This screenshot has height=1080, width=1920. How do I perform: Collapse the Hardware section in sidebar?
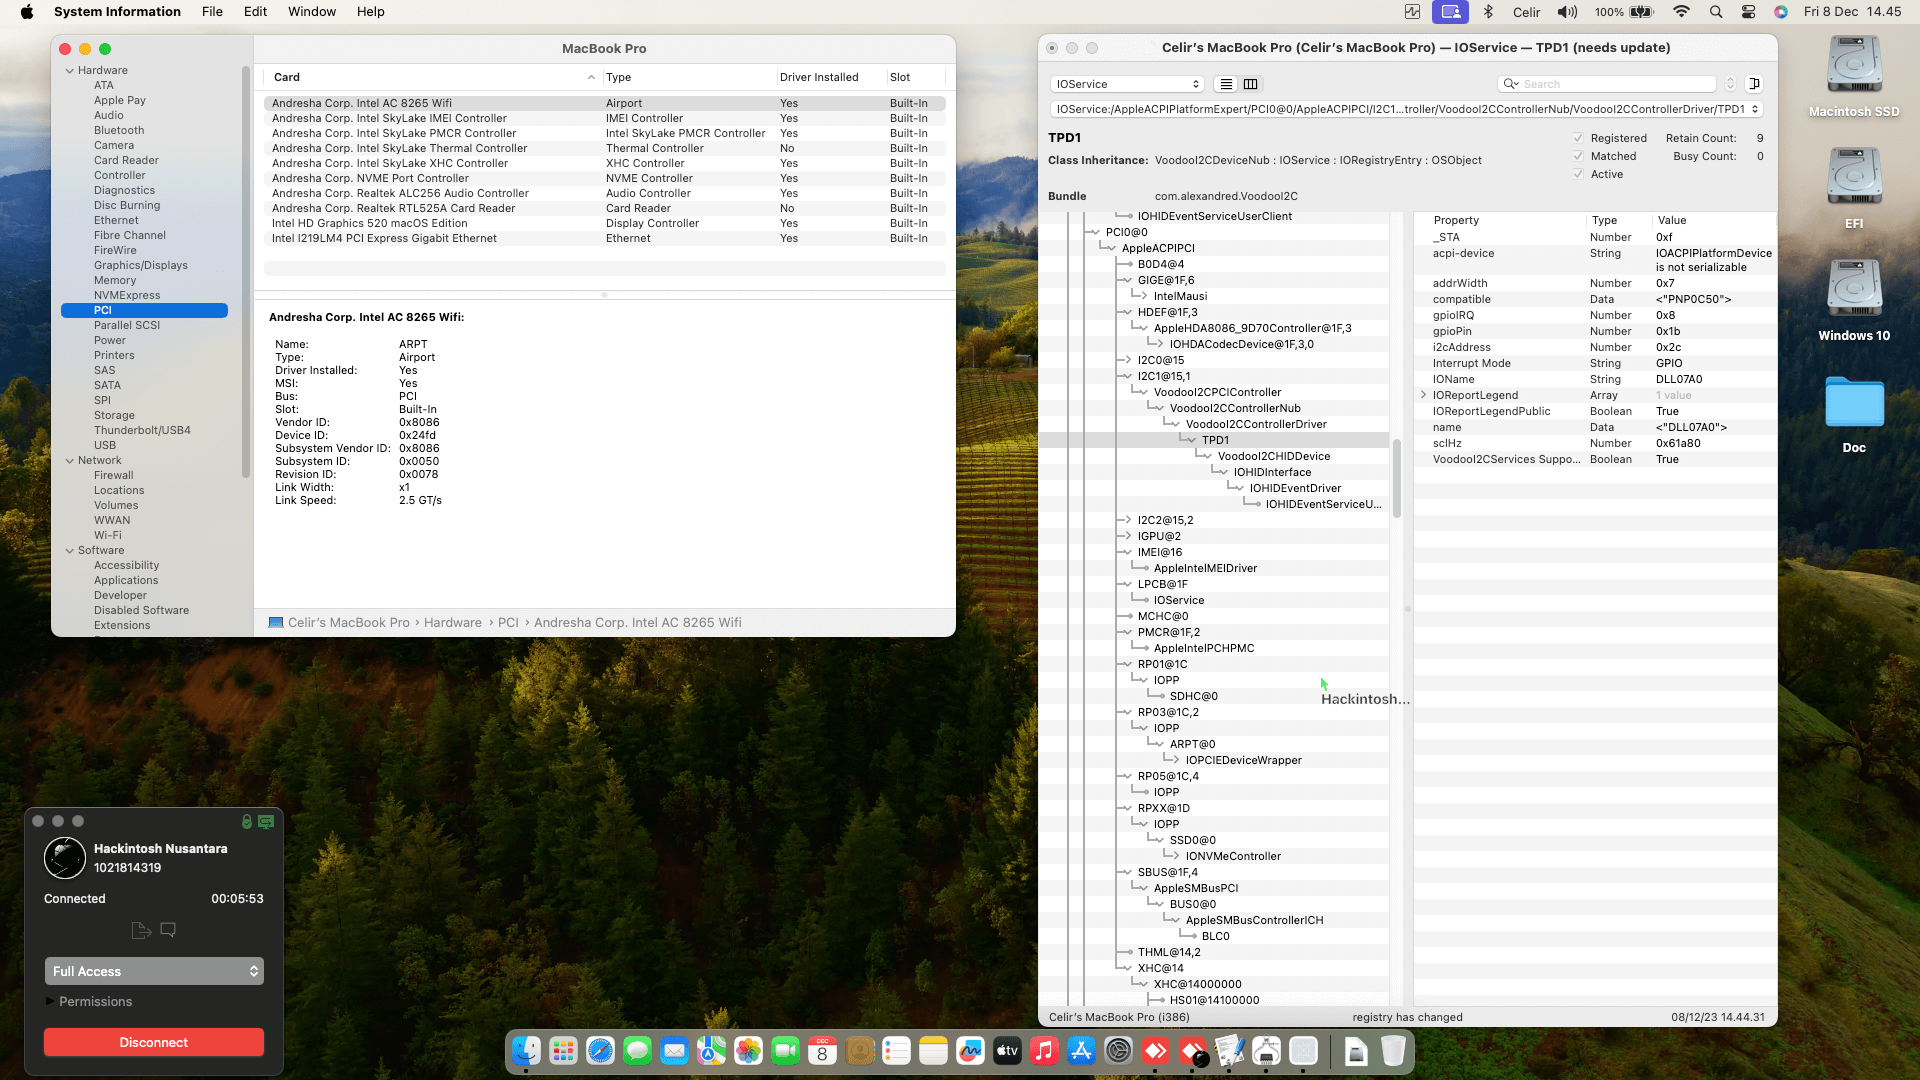tap(70, 70)
